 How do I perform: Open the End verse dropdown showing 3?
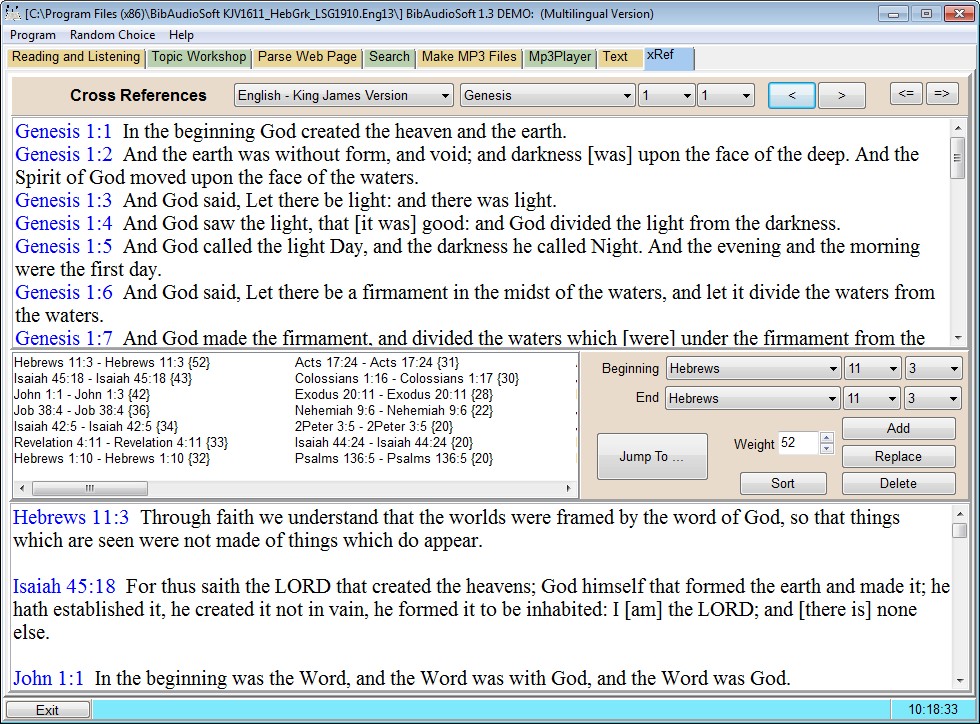point(934,398)
